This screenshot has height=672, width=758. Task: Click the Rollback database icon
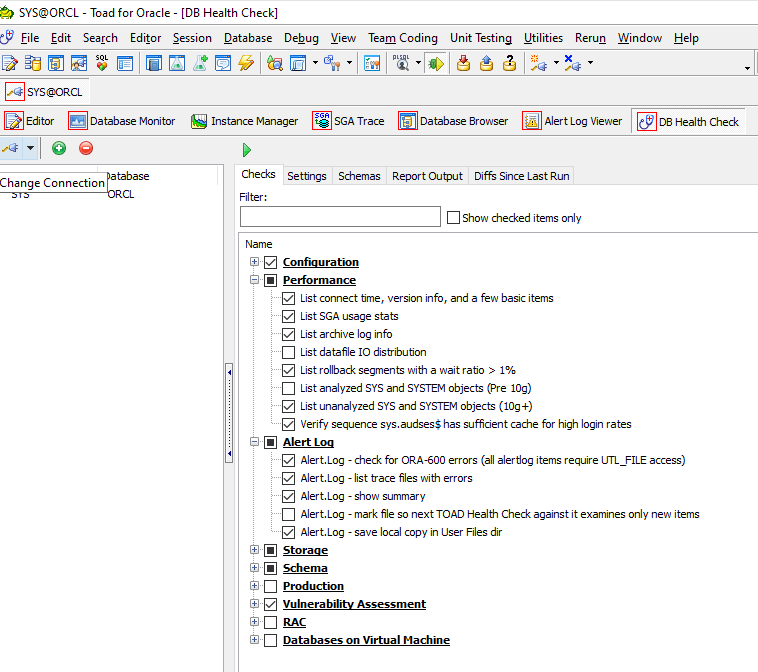coord(487,63)
